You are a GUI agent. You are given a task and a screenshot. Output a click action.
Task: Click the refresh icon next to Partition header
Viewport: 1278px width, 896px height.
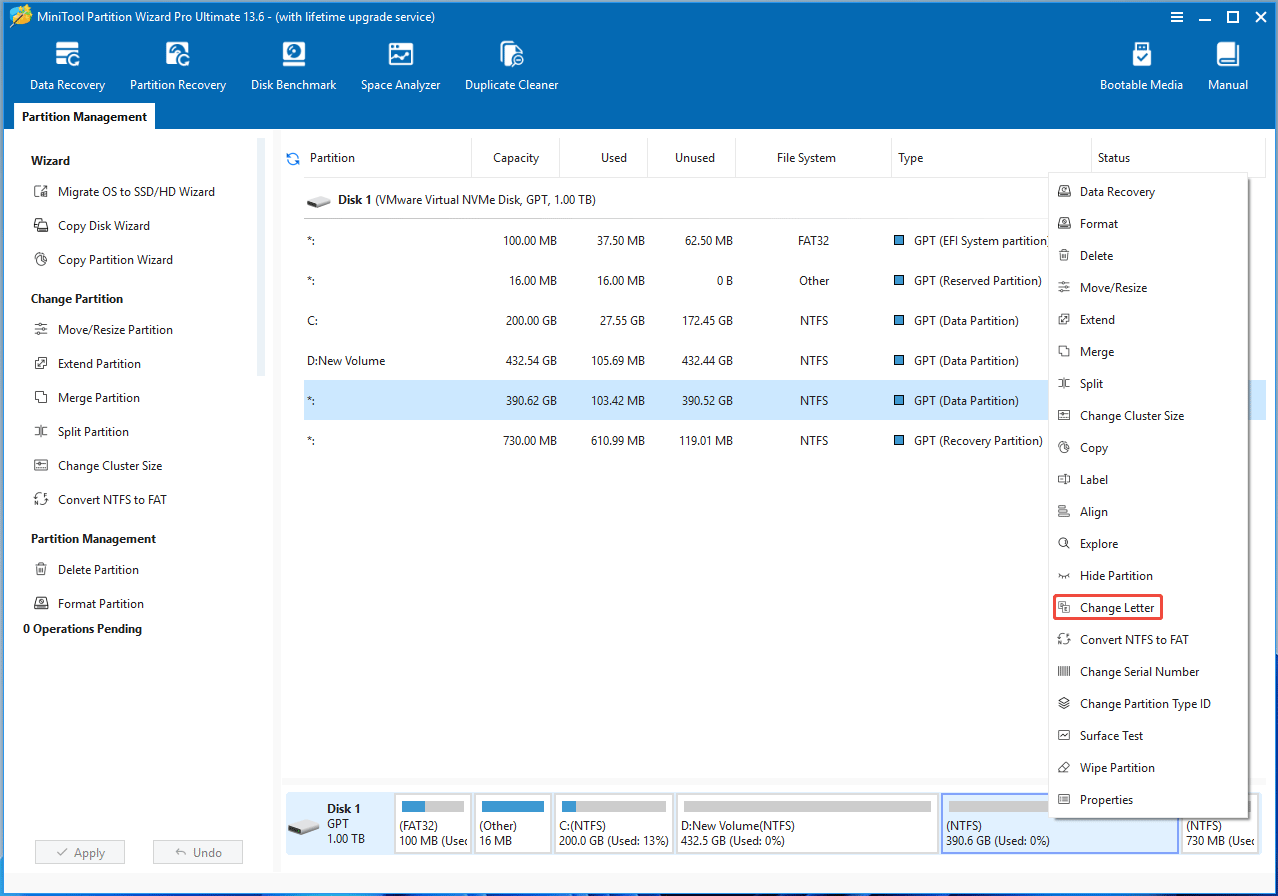coord(293,158)
